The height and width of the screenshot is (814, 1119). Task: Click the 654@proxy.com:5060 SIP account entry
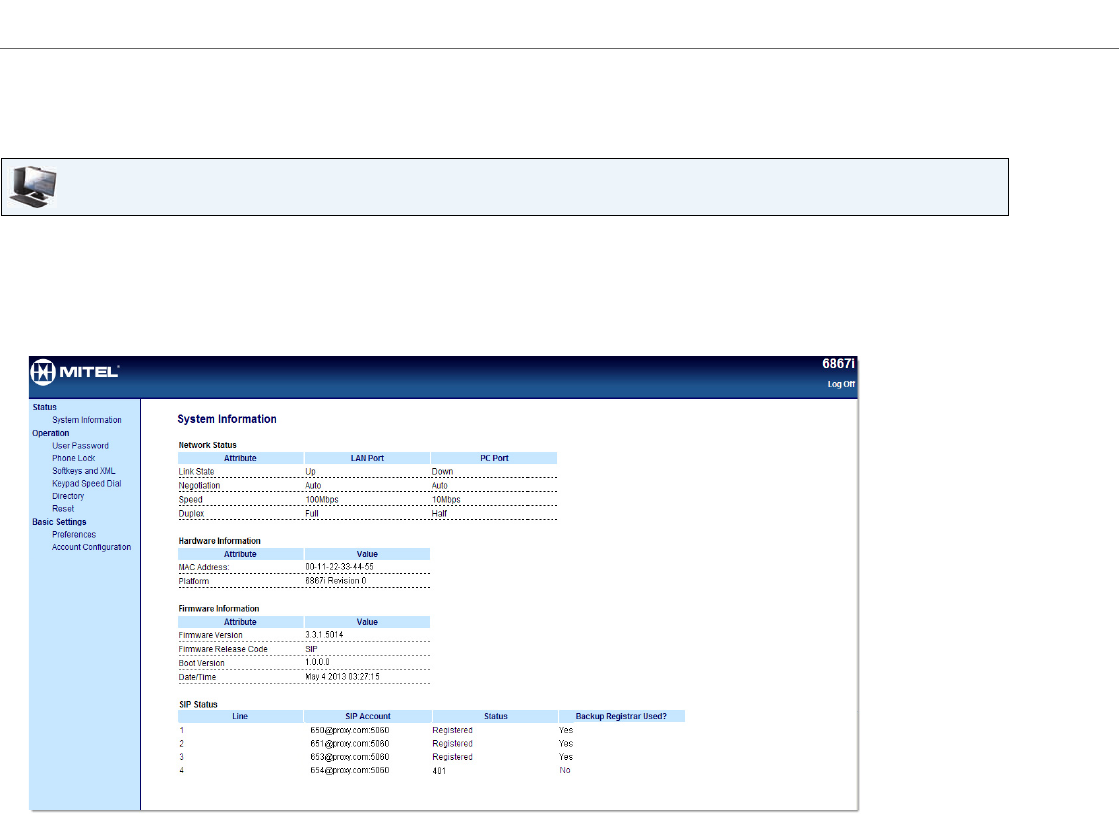[x=349, y=770]
